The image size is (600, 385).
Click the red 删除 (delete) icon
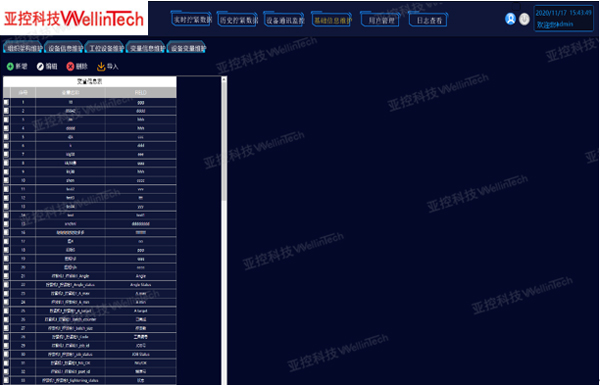pyautogui.click(x=70, y=67)
